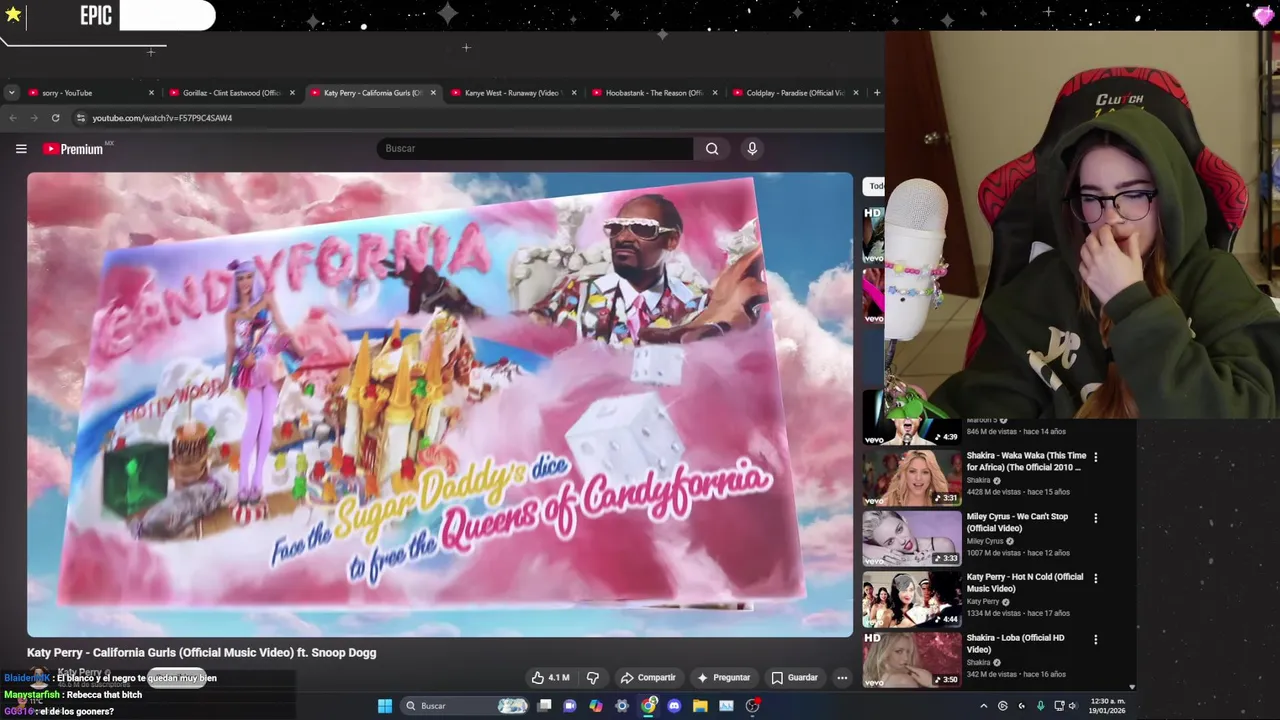Reload the page with browser refresh icon
Viewport: 1280px width, 720px height.
(56, 118)
